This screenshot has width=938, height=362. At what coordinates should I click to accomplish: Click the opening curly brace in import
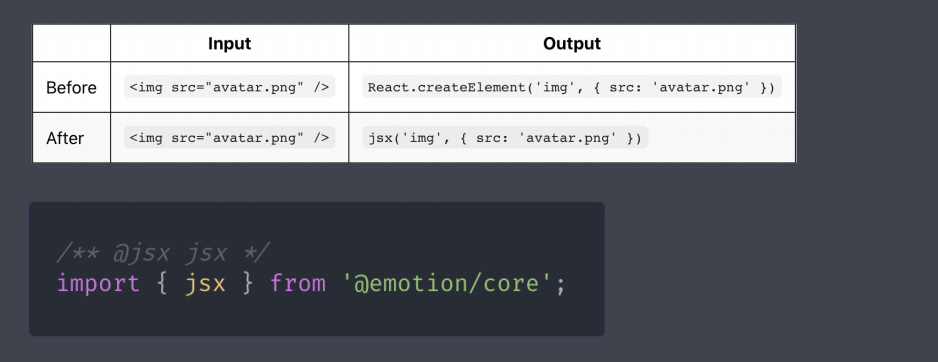click(x=162, y=283)
